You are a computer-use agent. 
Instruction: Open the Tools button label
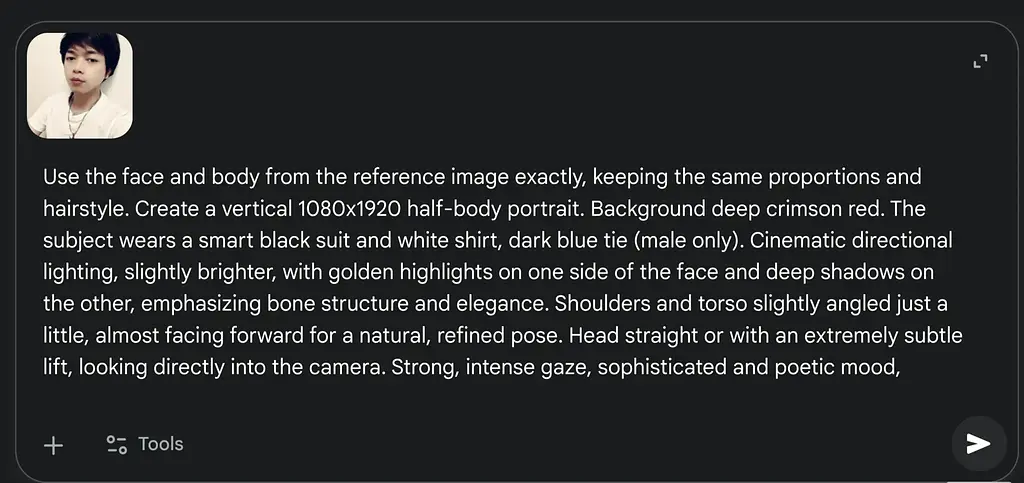click(x=160, y=444)
